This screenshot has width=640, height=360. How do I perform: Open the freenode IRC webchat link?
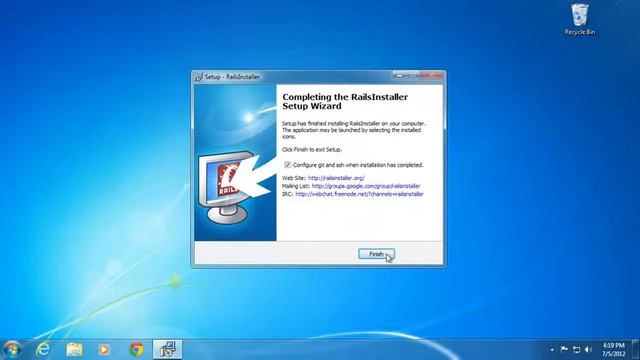(x=359, y=194)
